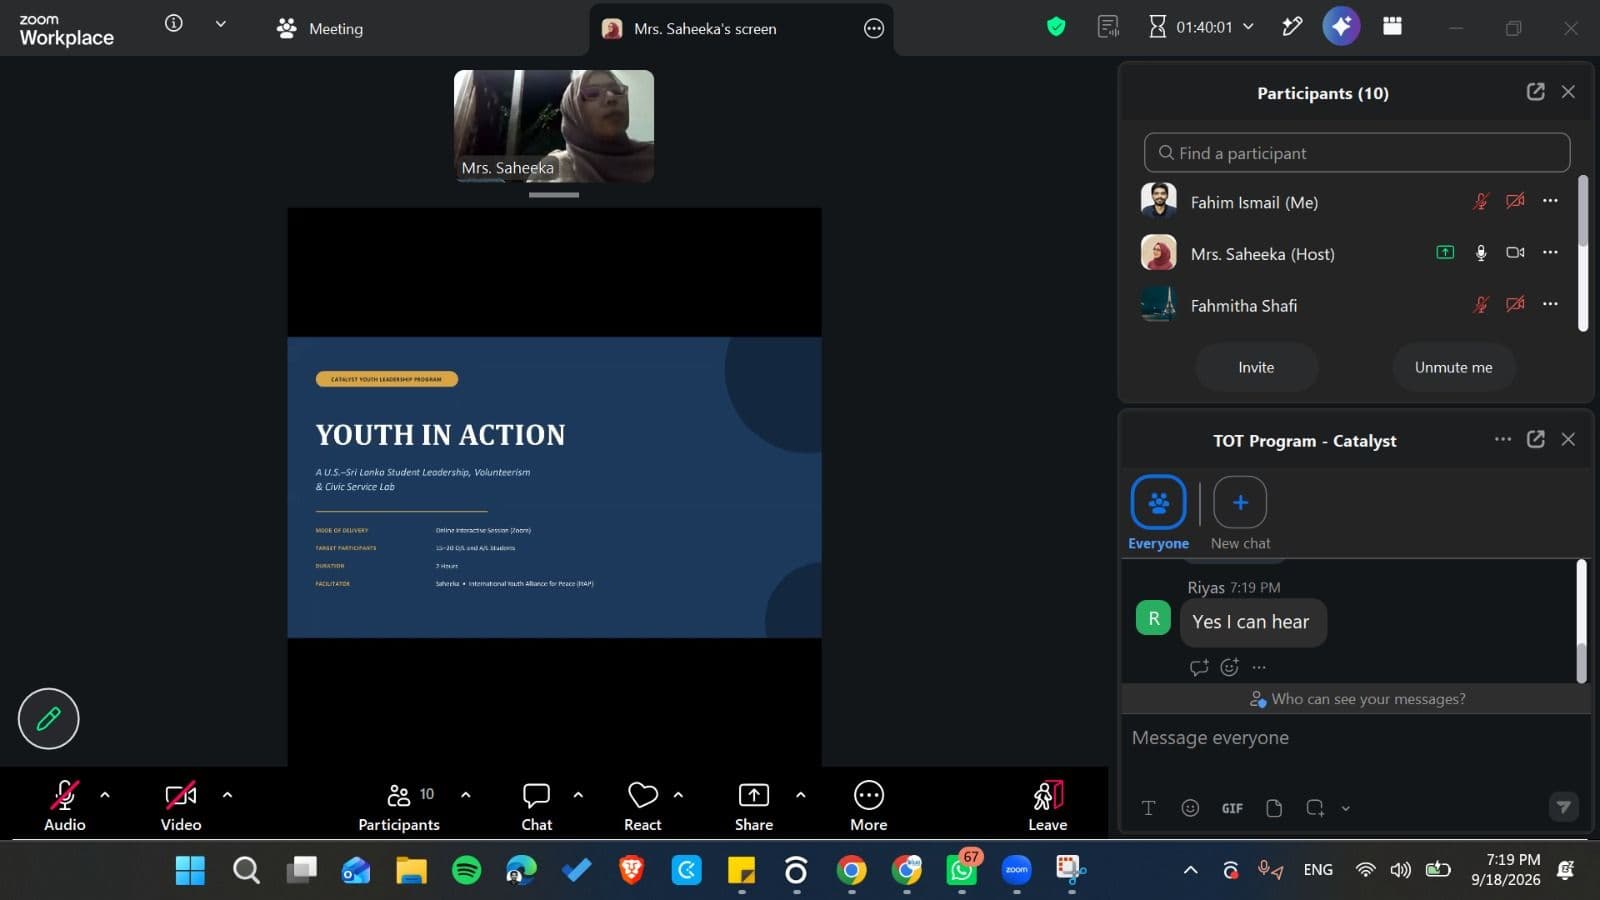The width and height of the screenshot is (1600, 900).
Task: Close the TOT Program chat panel
Action: [x=1568, y=439]
